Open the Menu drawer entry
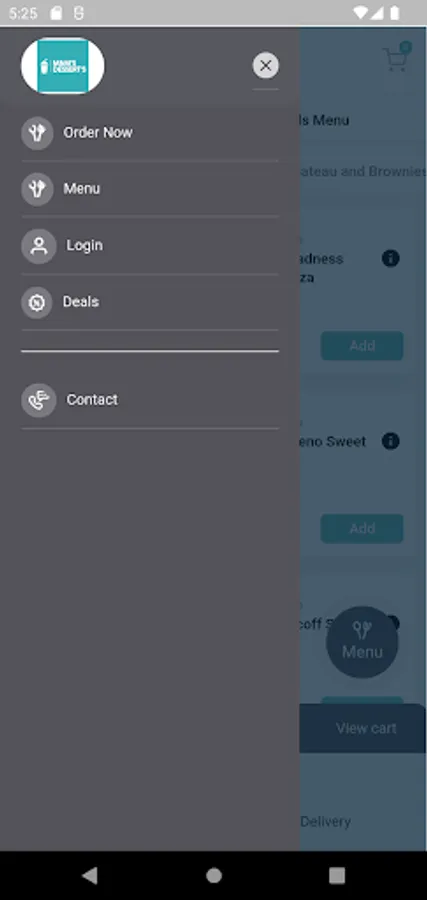This screenshot has height=900, width=427. click(x=81, y=189)
